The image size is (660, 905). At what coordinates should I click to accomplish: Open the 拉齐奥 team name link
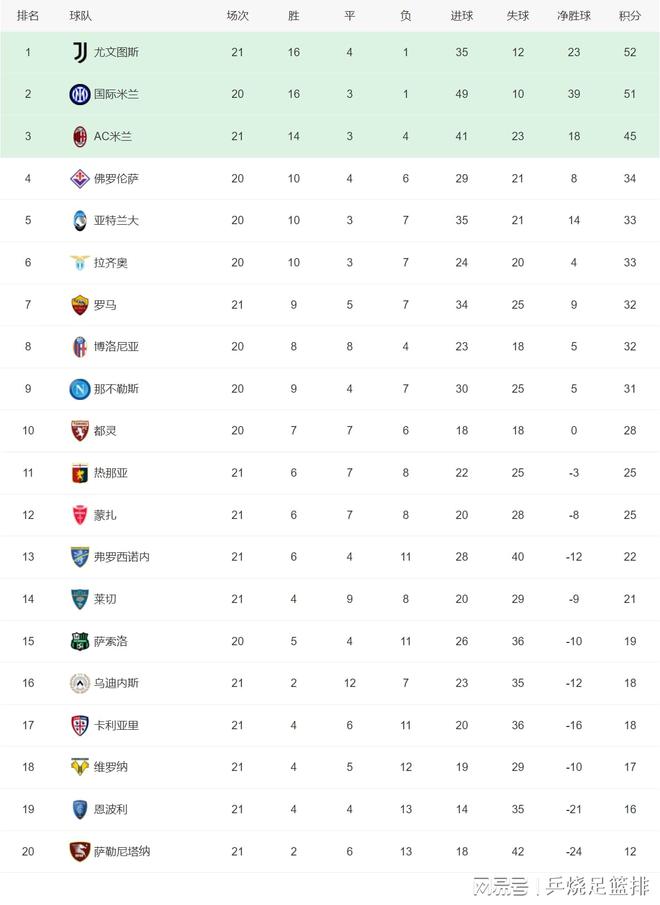click(110, 263)
